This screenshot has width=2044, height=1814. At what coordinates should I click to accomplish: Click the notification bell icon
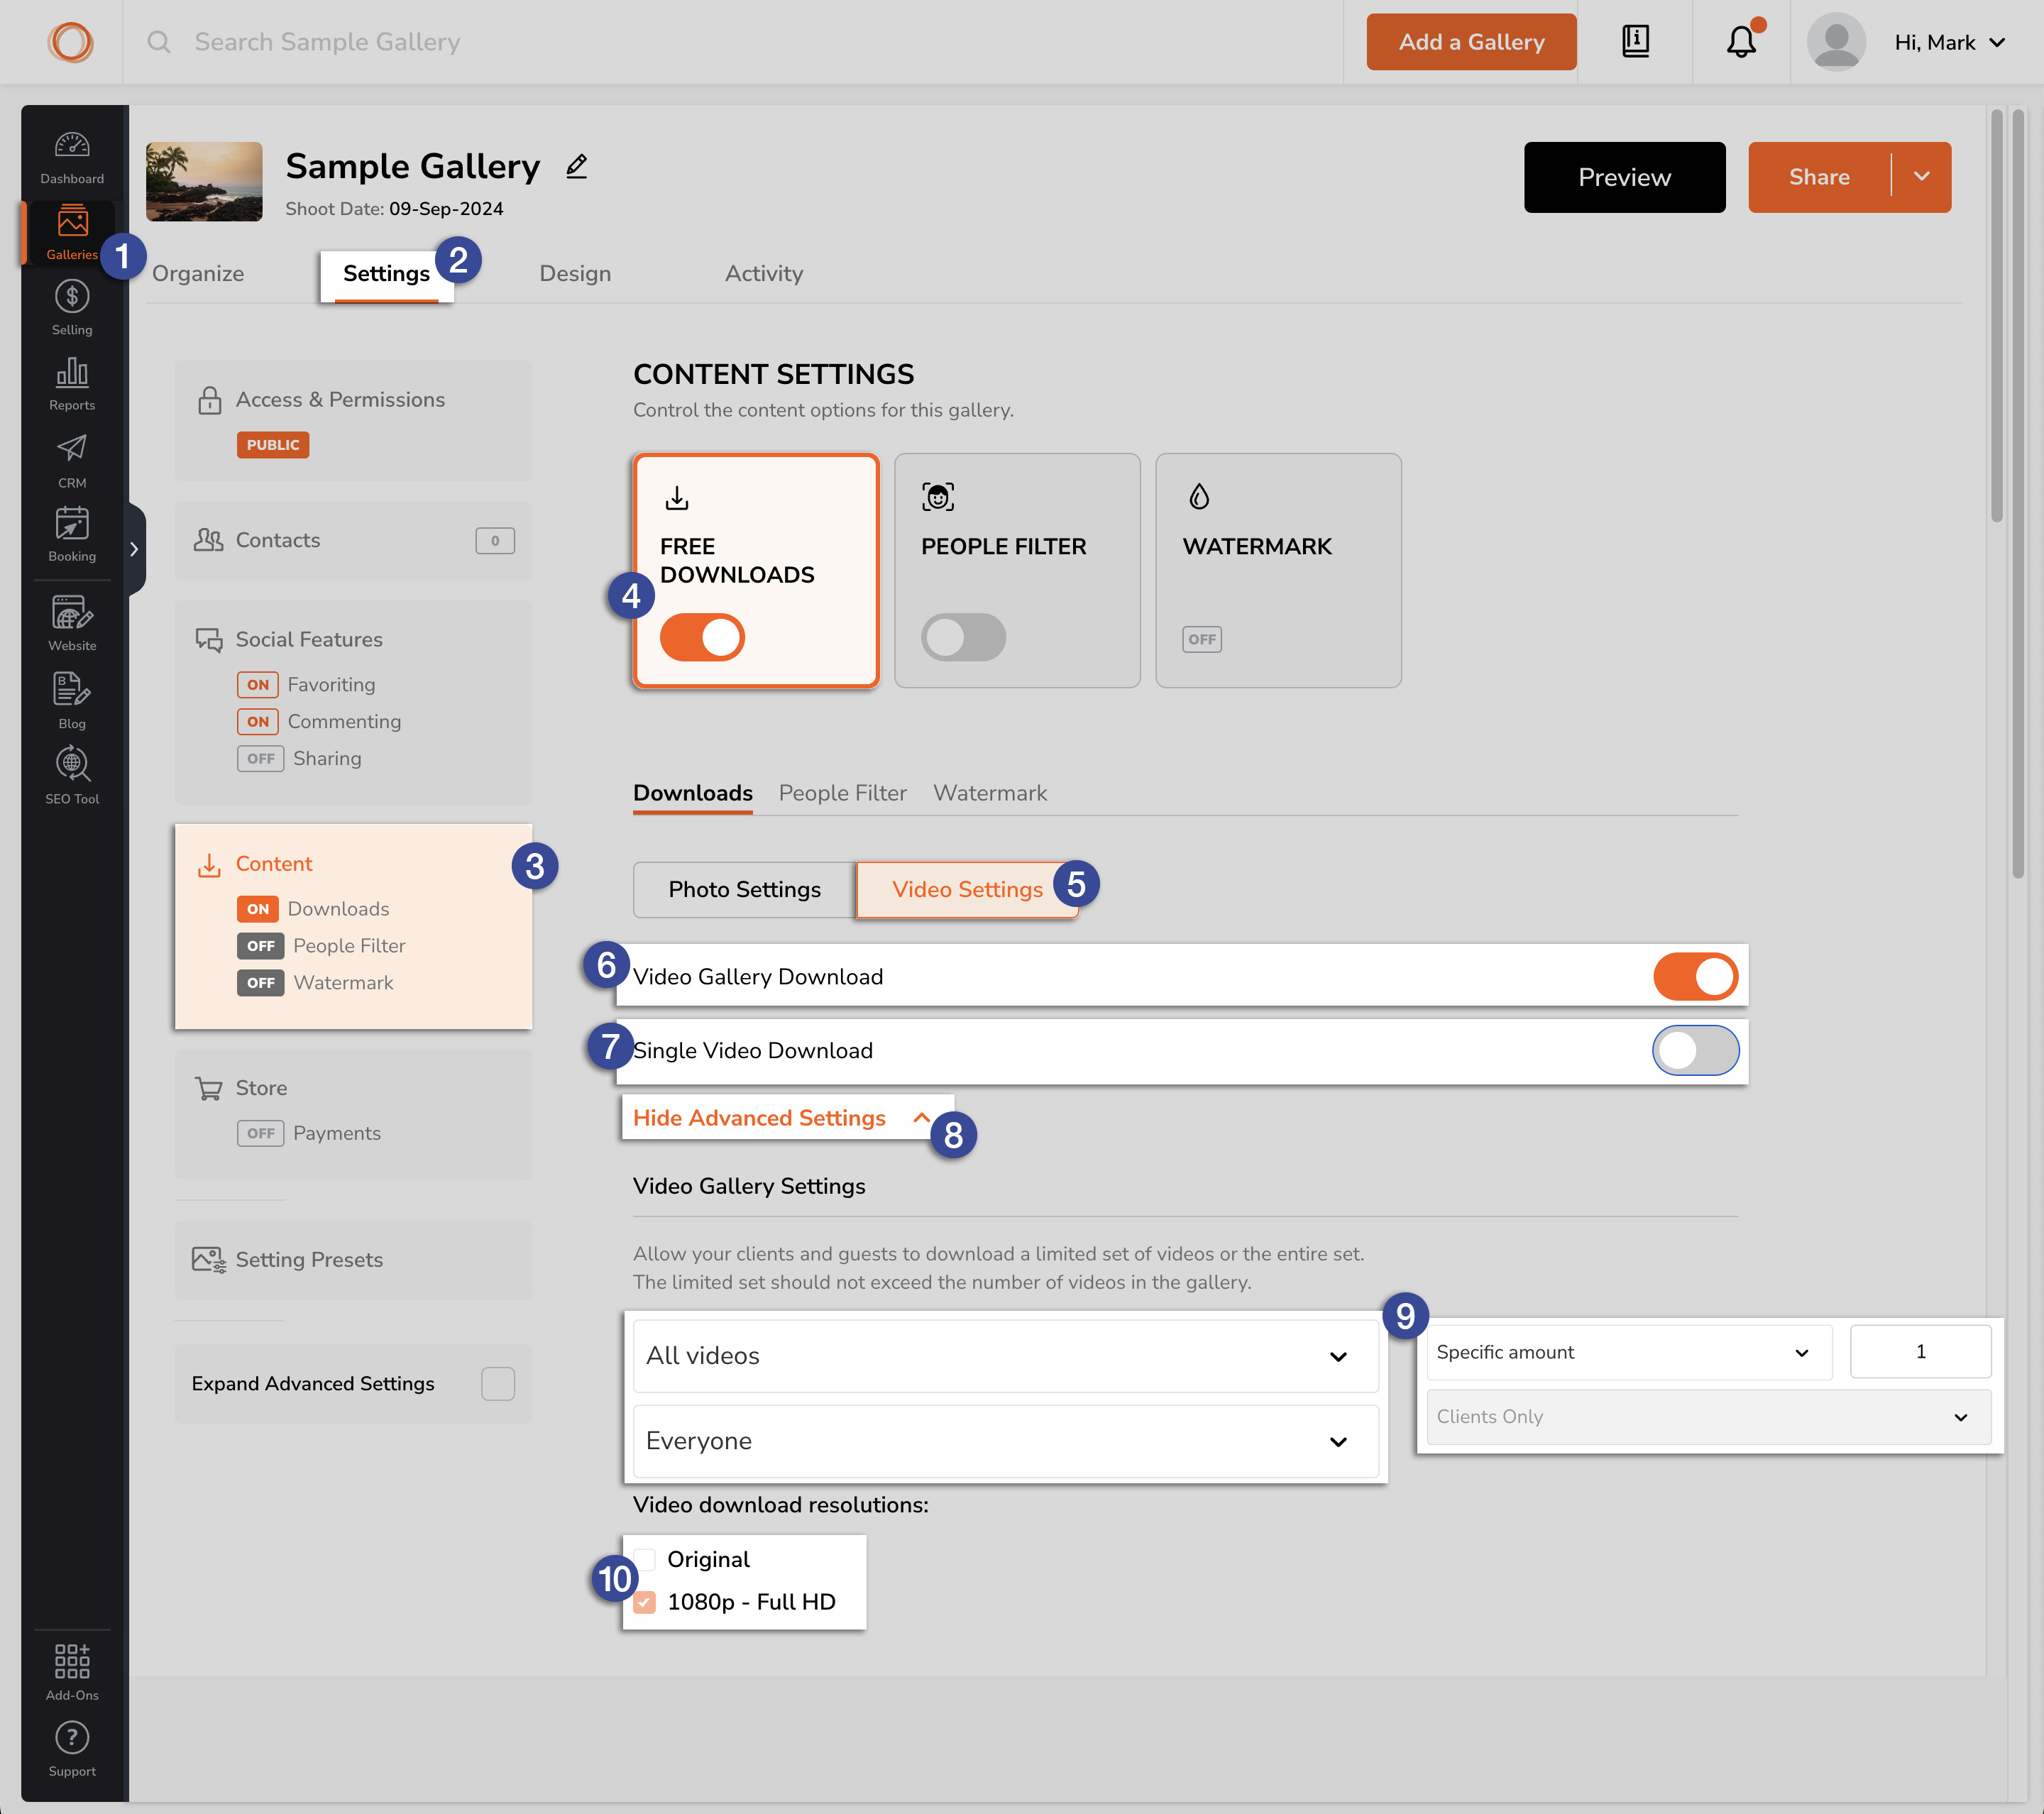point(1741,42)
